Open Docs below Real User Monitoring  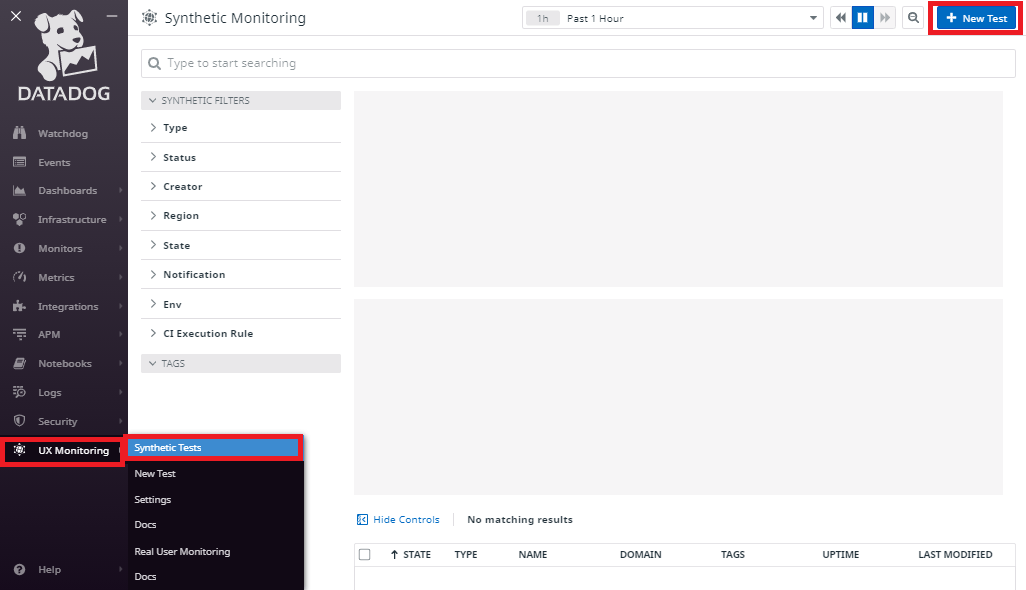pyautogui.click(x=145, y=576)
